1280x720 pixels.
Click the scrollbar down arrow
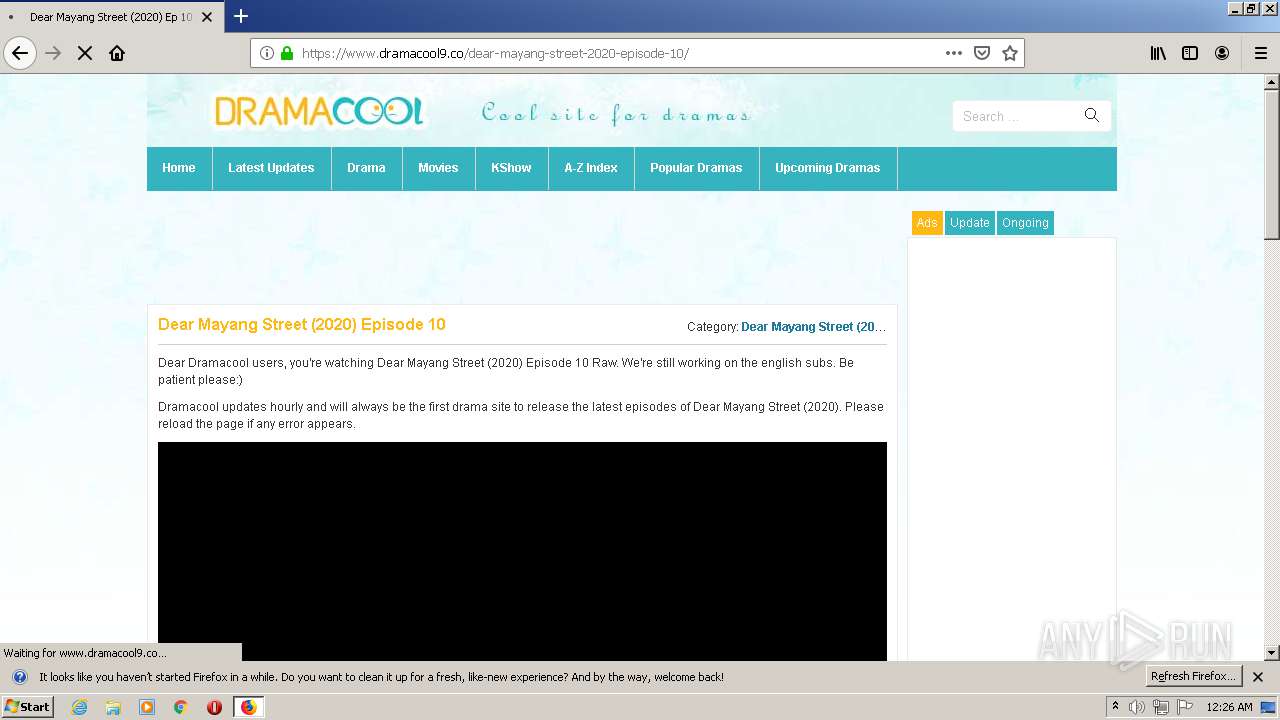pos(1272,653)
